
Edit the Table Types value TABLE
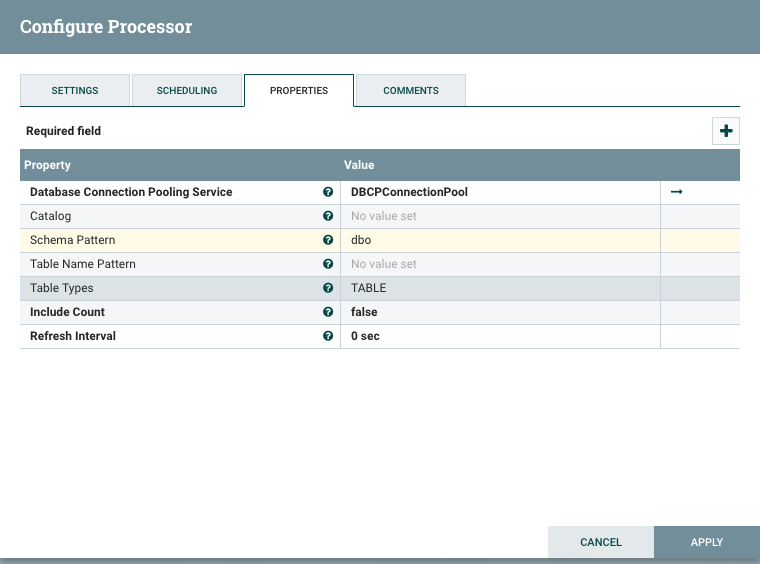pos(500,288)
